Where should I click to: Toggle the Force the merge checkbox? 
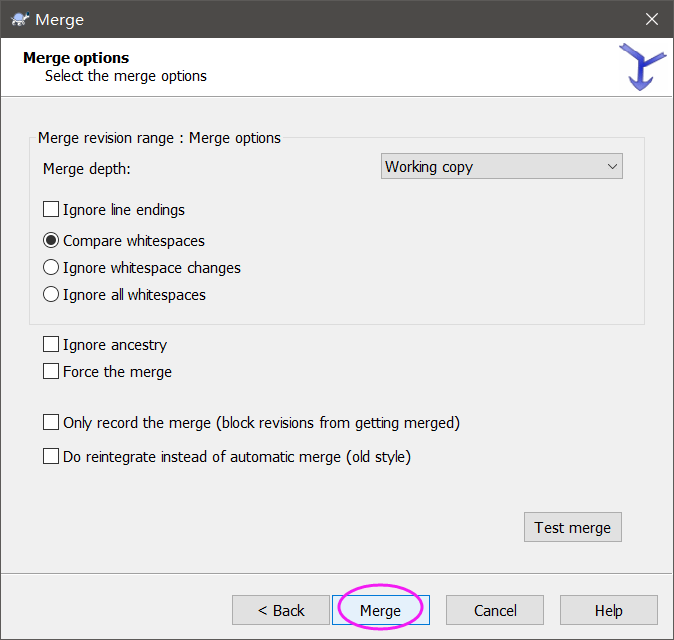[x=52, y=372]
